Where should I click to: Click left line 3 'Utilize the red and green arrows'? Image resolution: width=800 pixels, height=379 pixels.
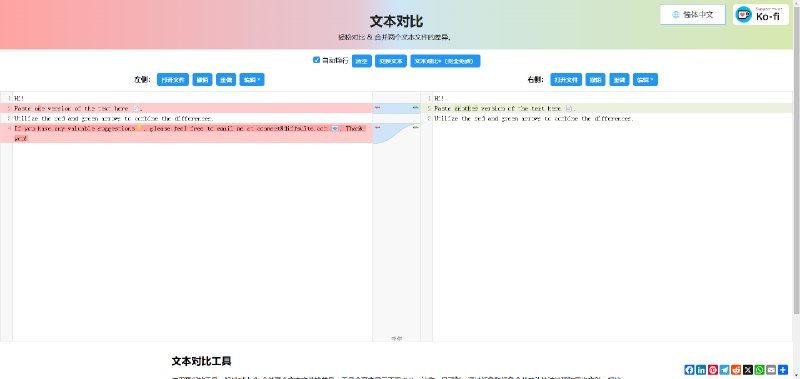pos(113,118)
